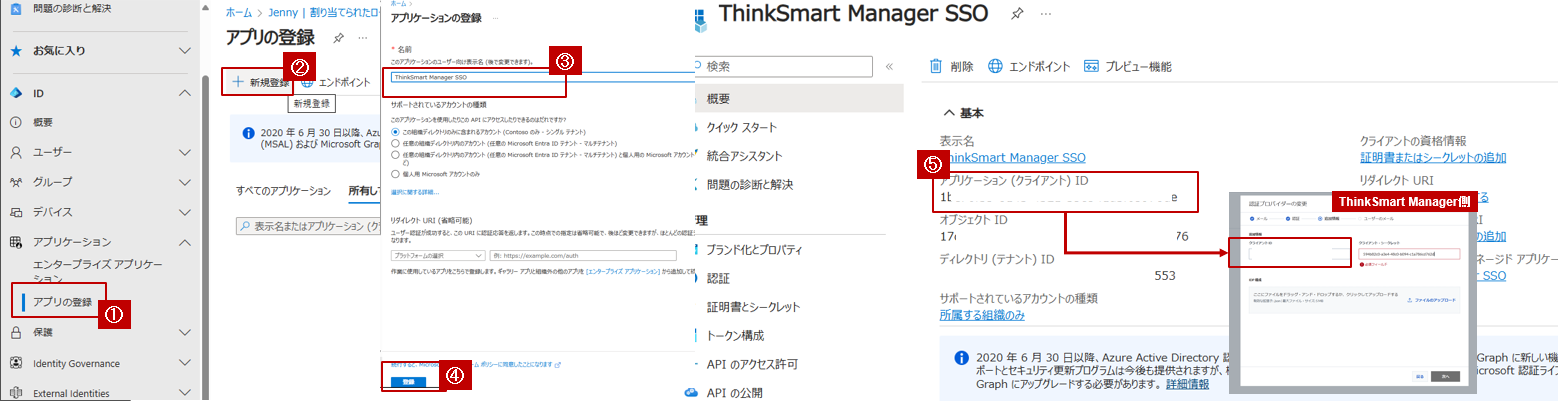Select アプリの登録 in left sidebar
The width and height of the screenshot is (1558, 401).
(x=63, y=302)
